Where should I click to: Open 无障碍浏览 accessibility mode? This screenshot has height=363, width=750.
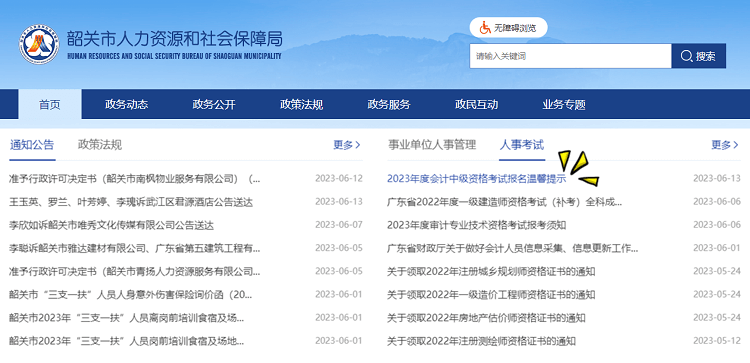508,28
